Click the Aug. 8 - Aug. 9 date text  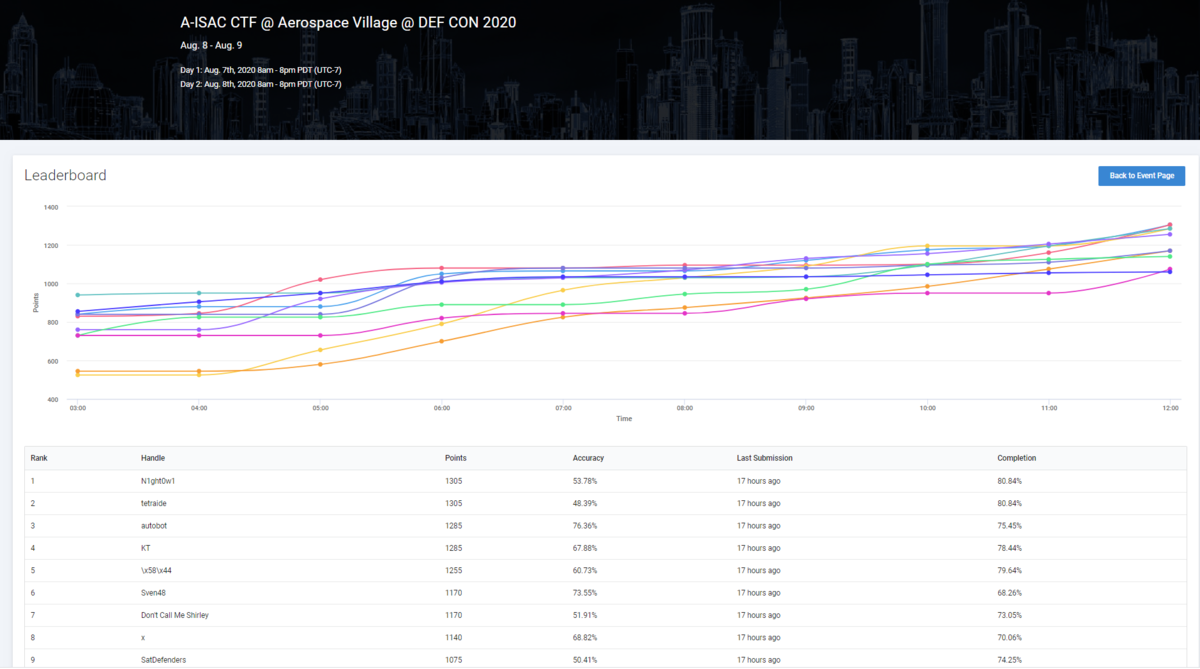pos(211,45)
